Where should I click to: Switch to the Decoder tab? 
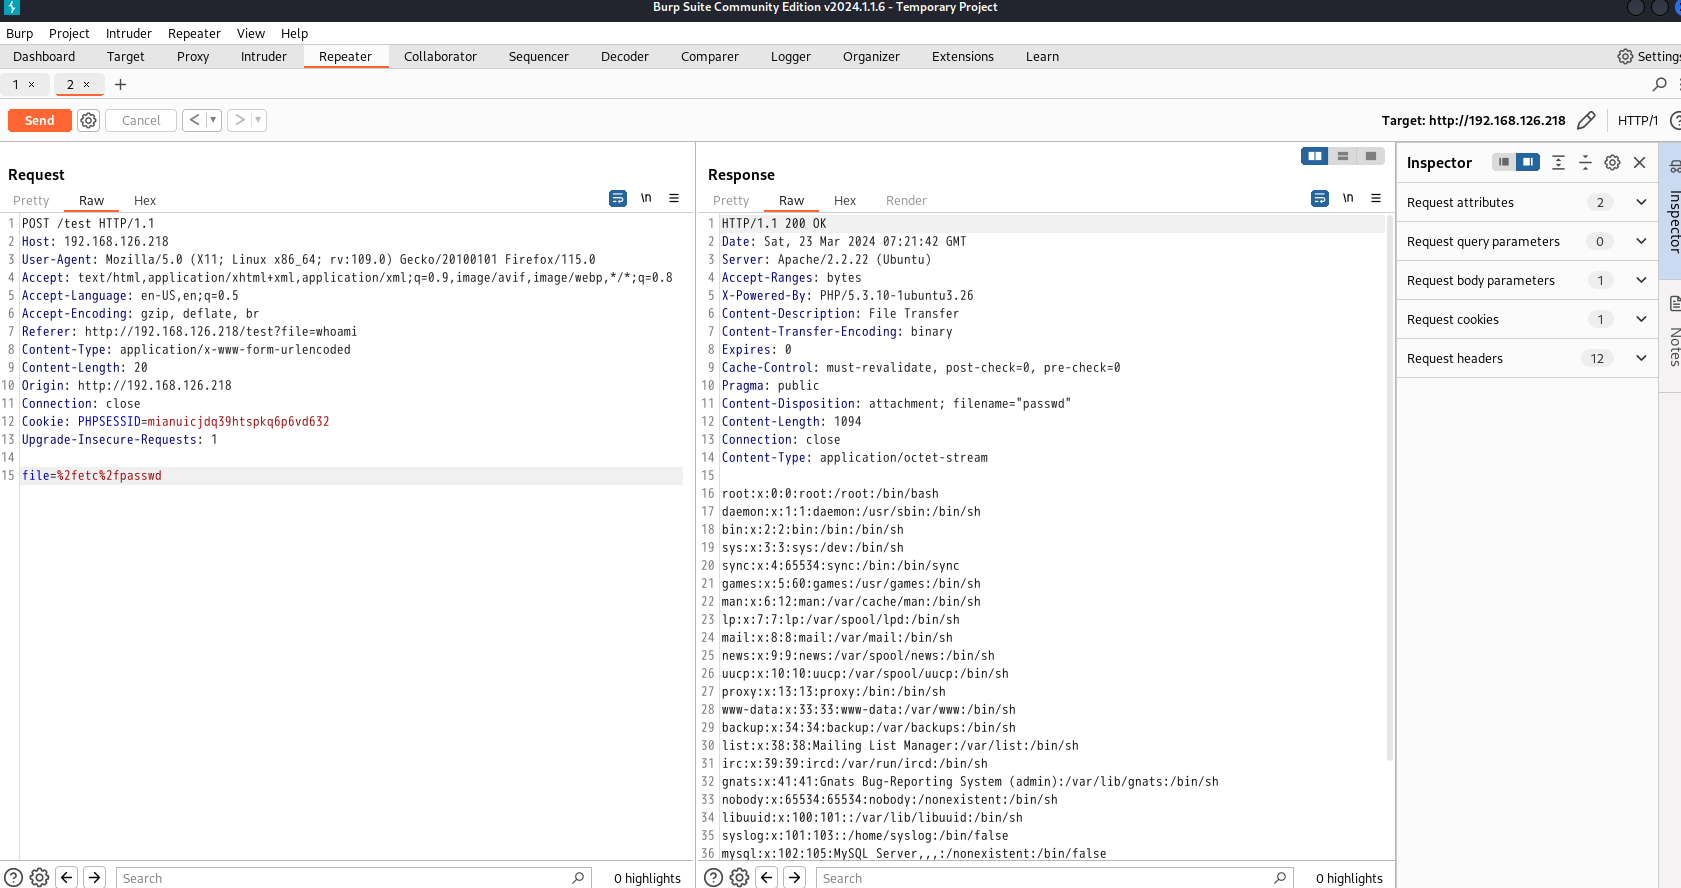pos(625,57)
